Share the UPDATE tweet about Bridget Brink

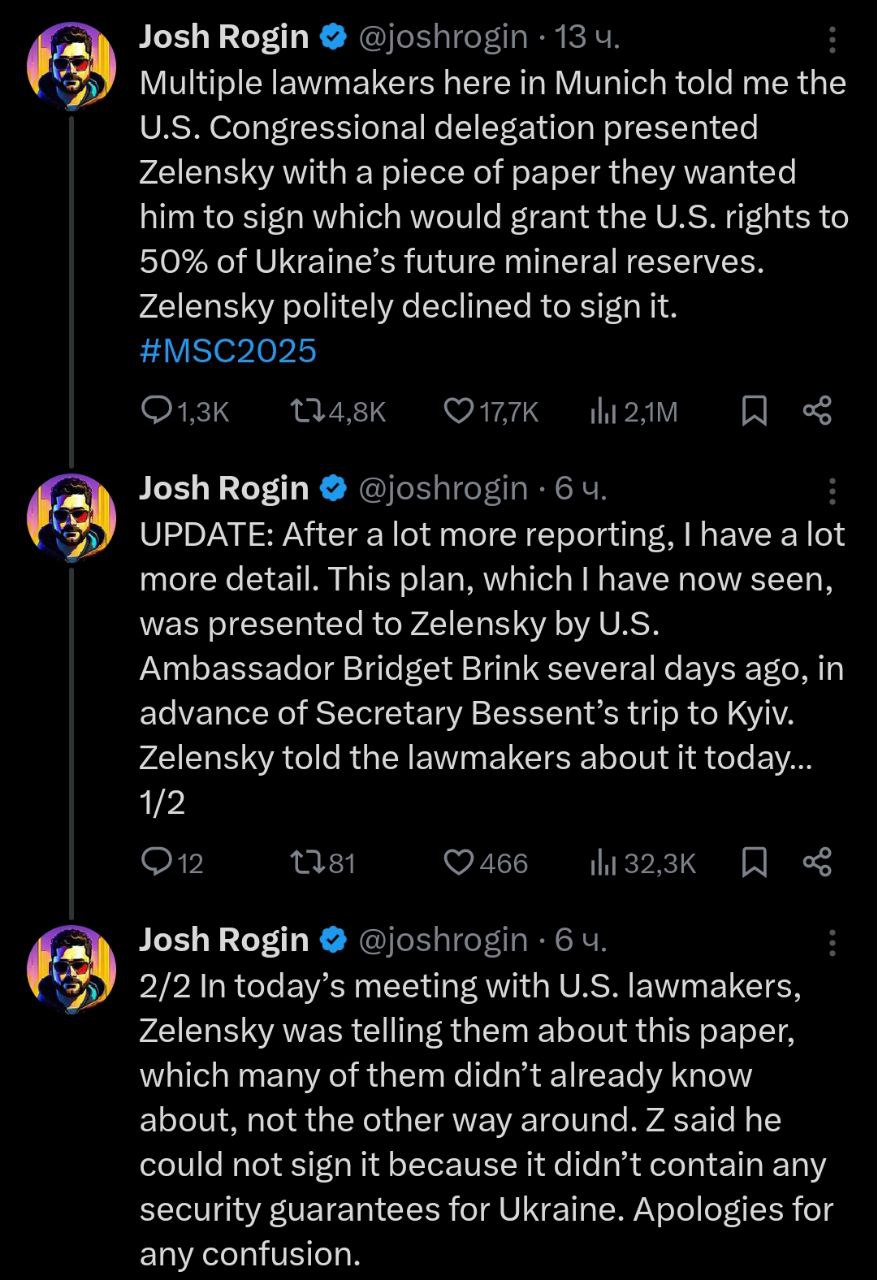pyautogui.click(x=817, y=862)
